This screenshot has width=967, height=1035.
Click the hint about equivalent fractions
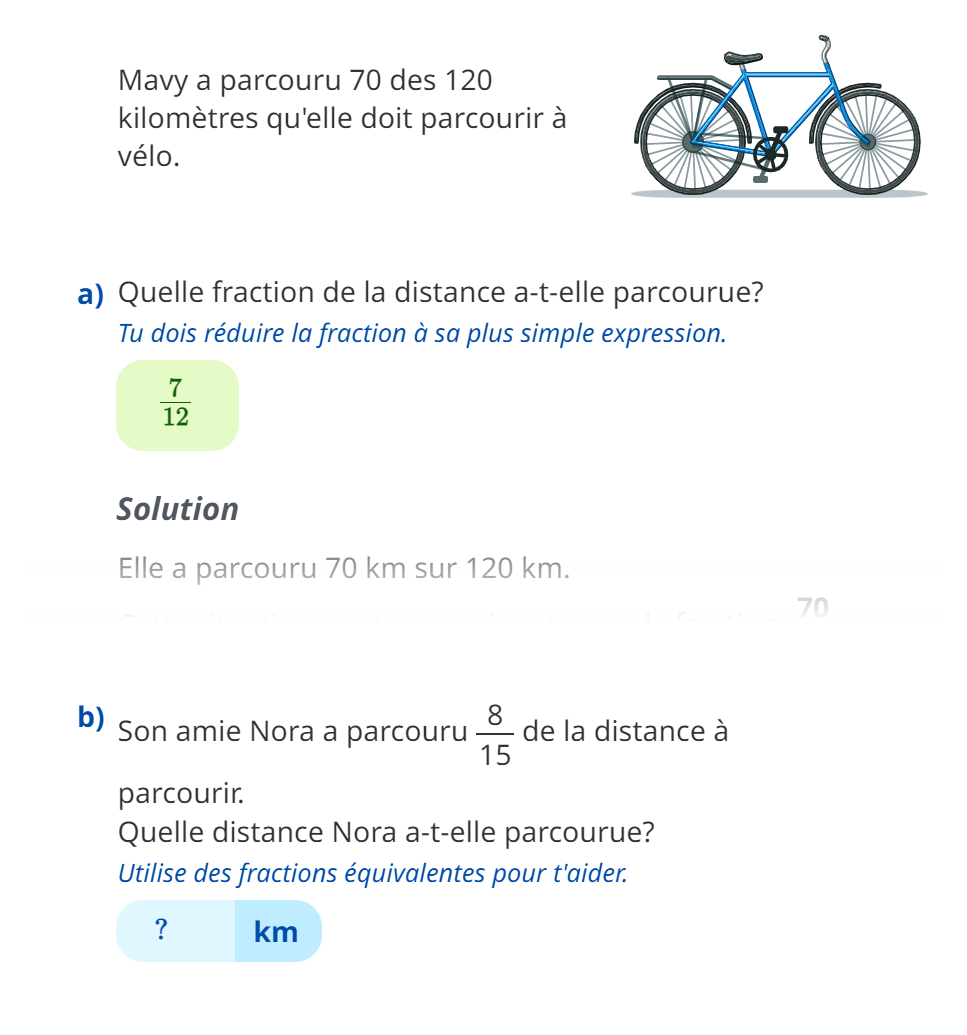click(x=372, y=873)
